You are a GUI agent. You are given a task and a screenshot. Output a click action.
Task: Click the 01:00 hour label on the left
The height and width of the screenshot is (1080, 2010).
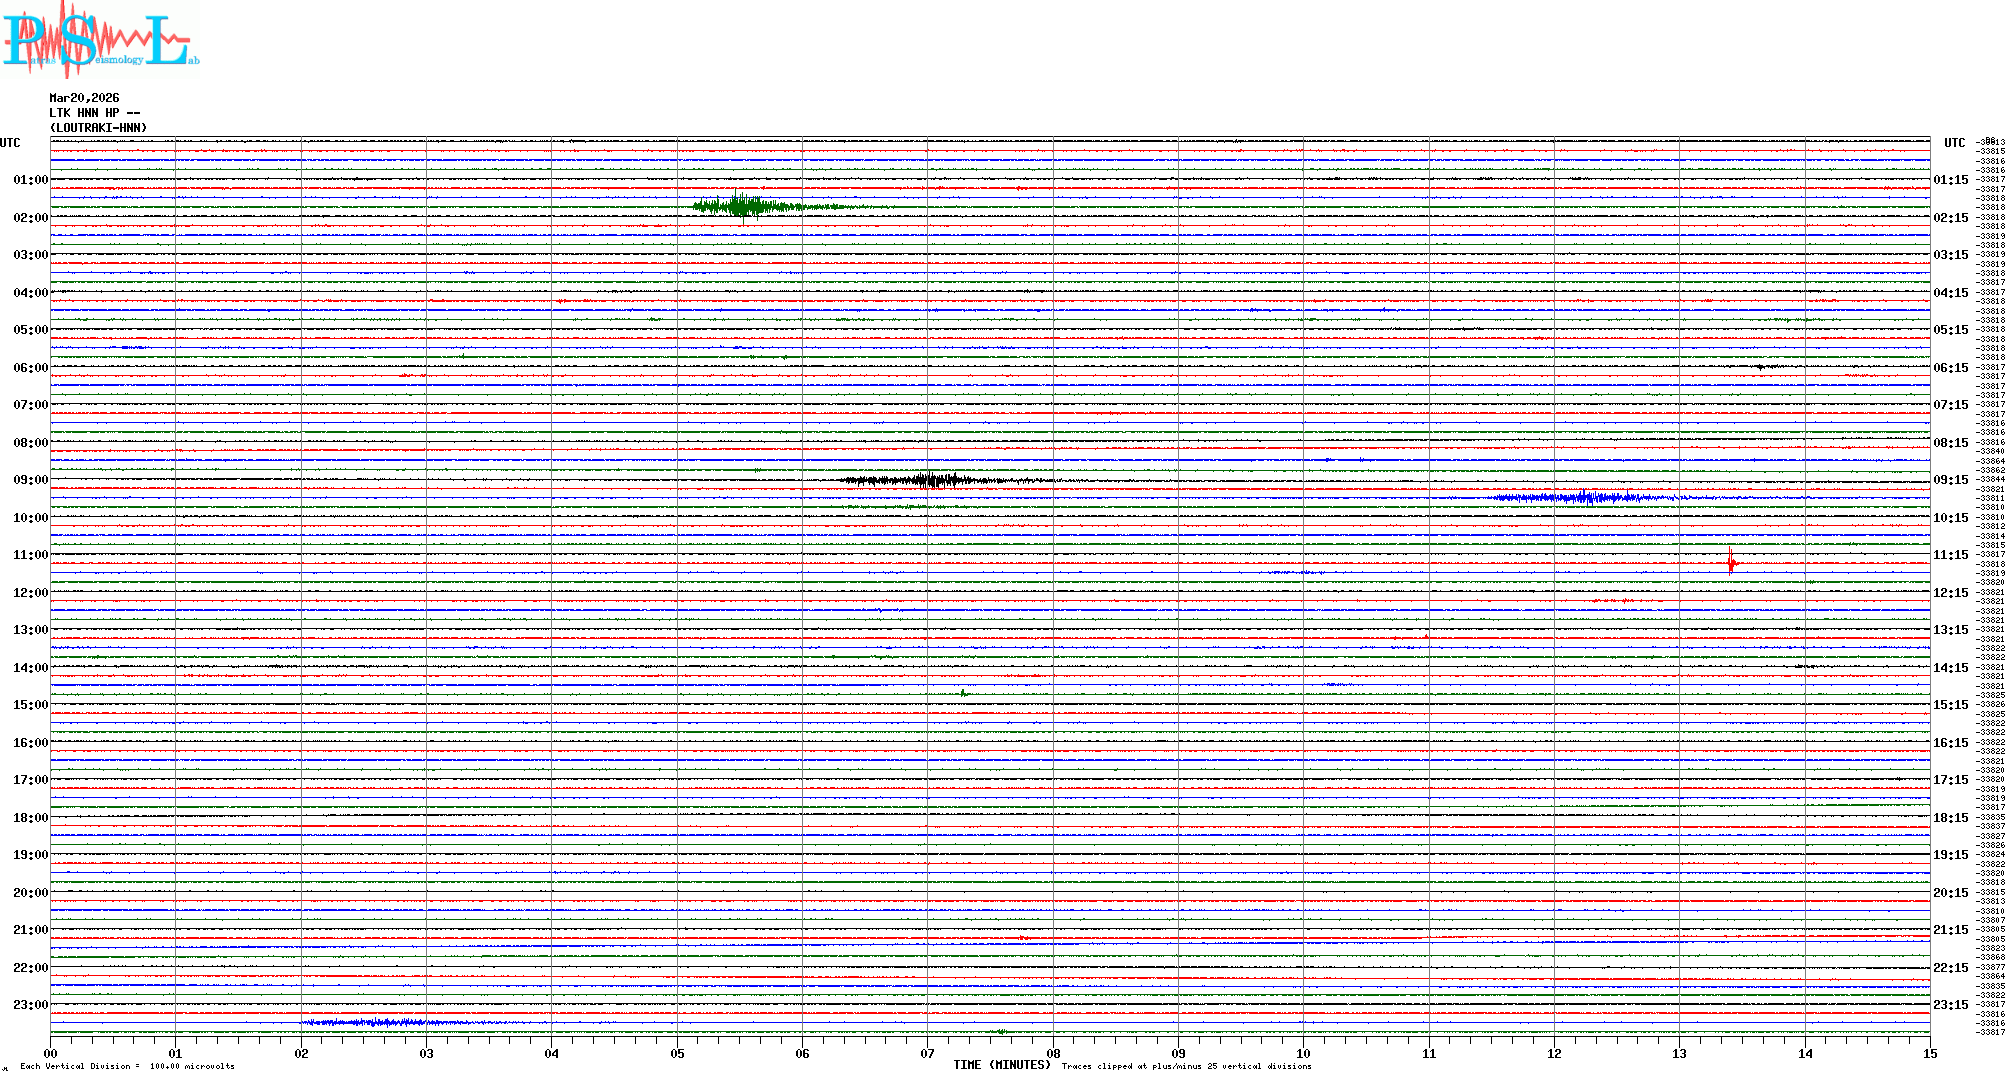[30, 180]
